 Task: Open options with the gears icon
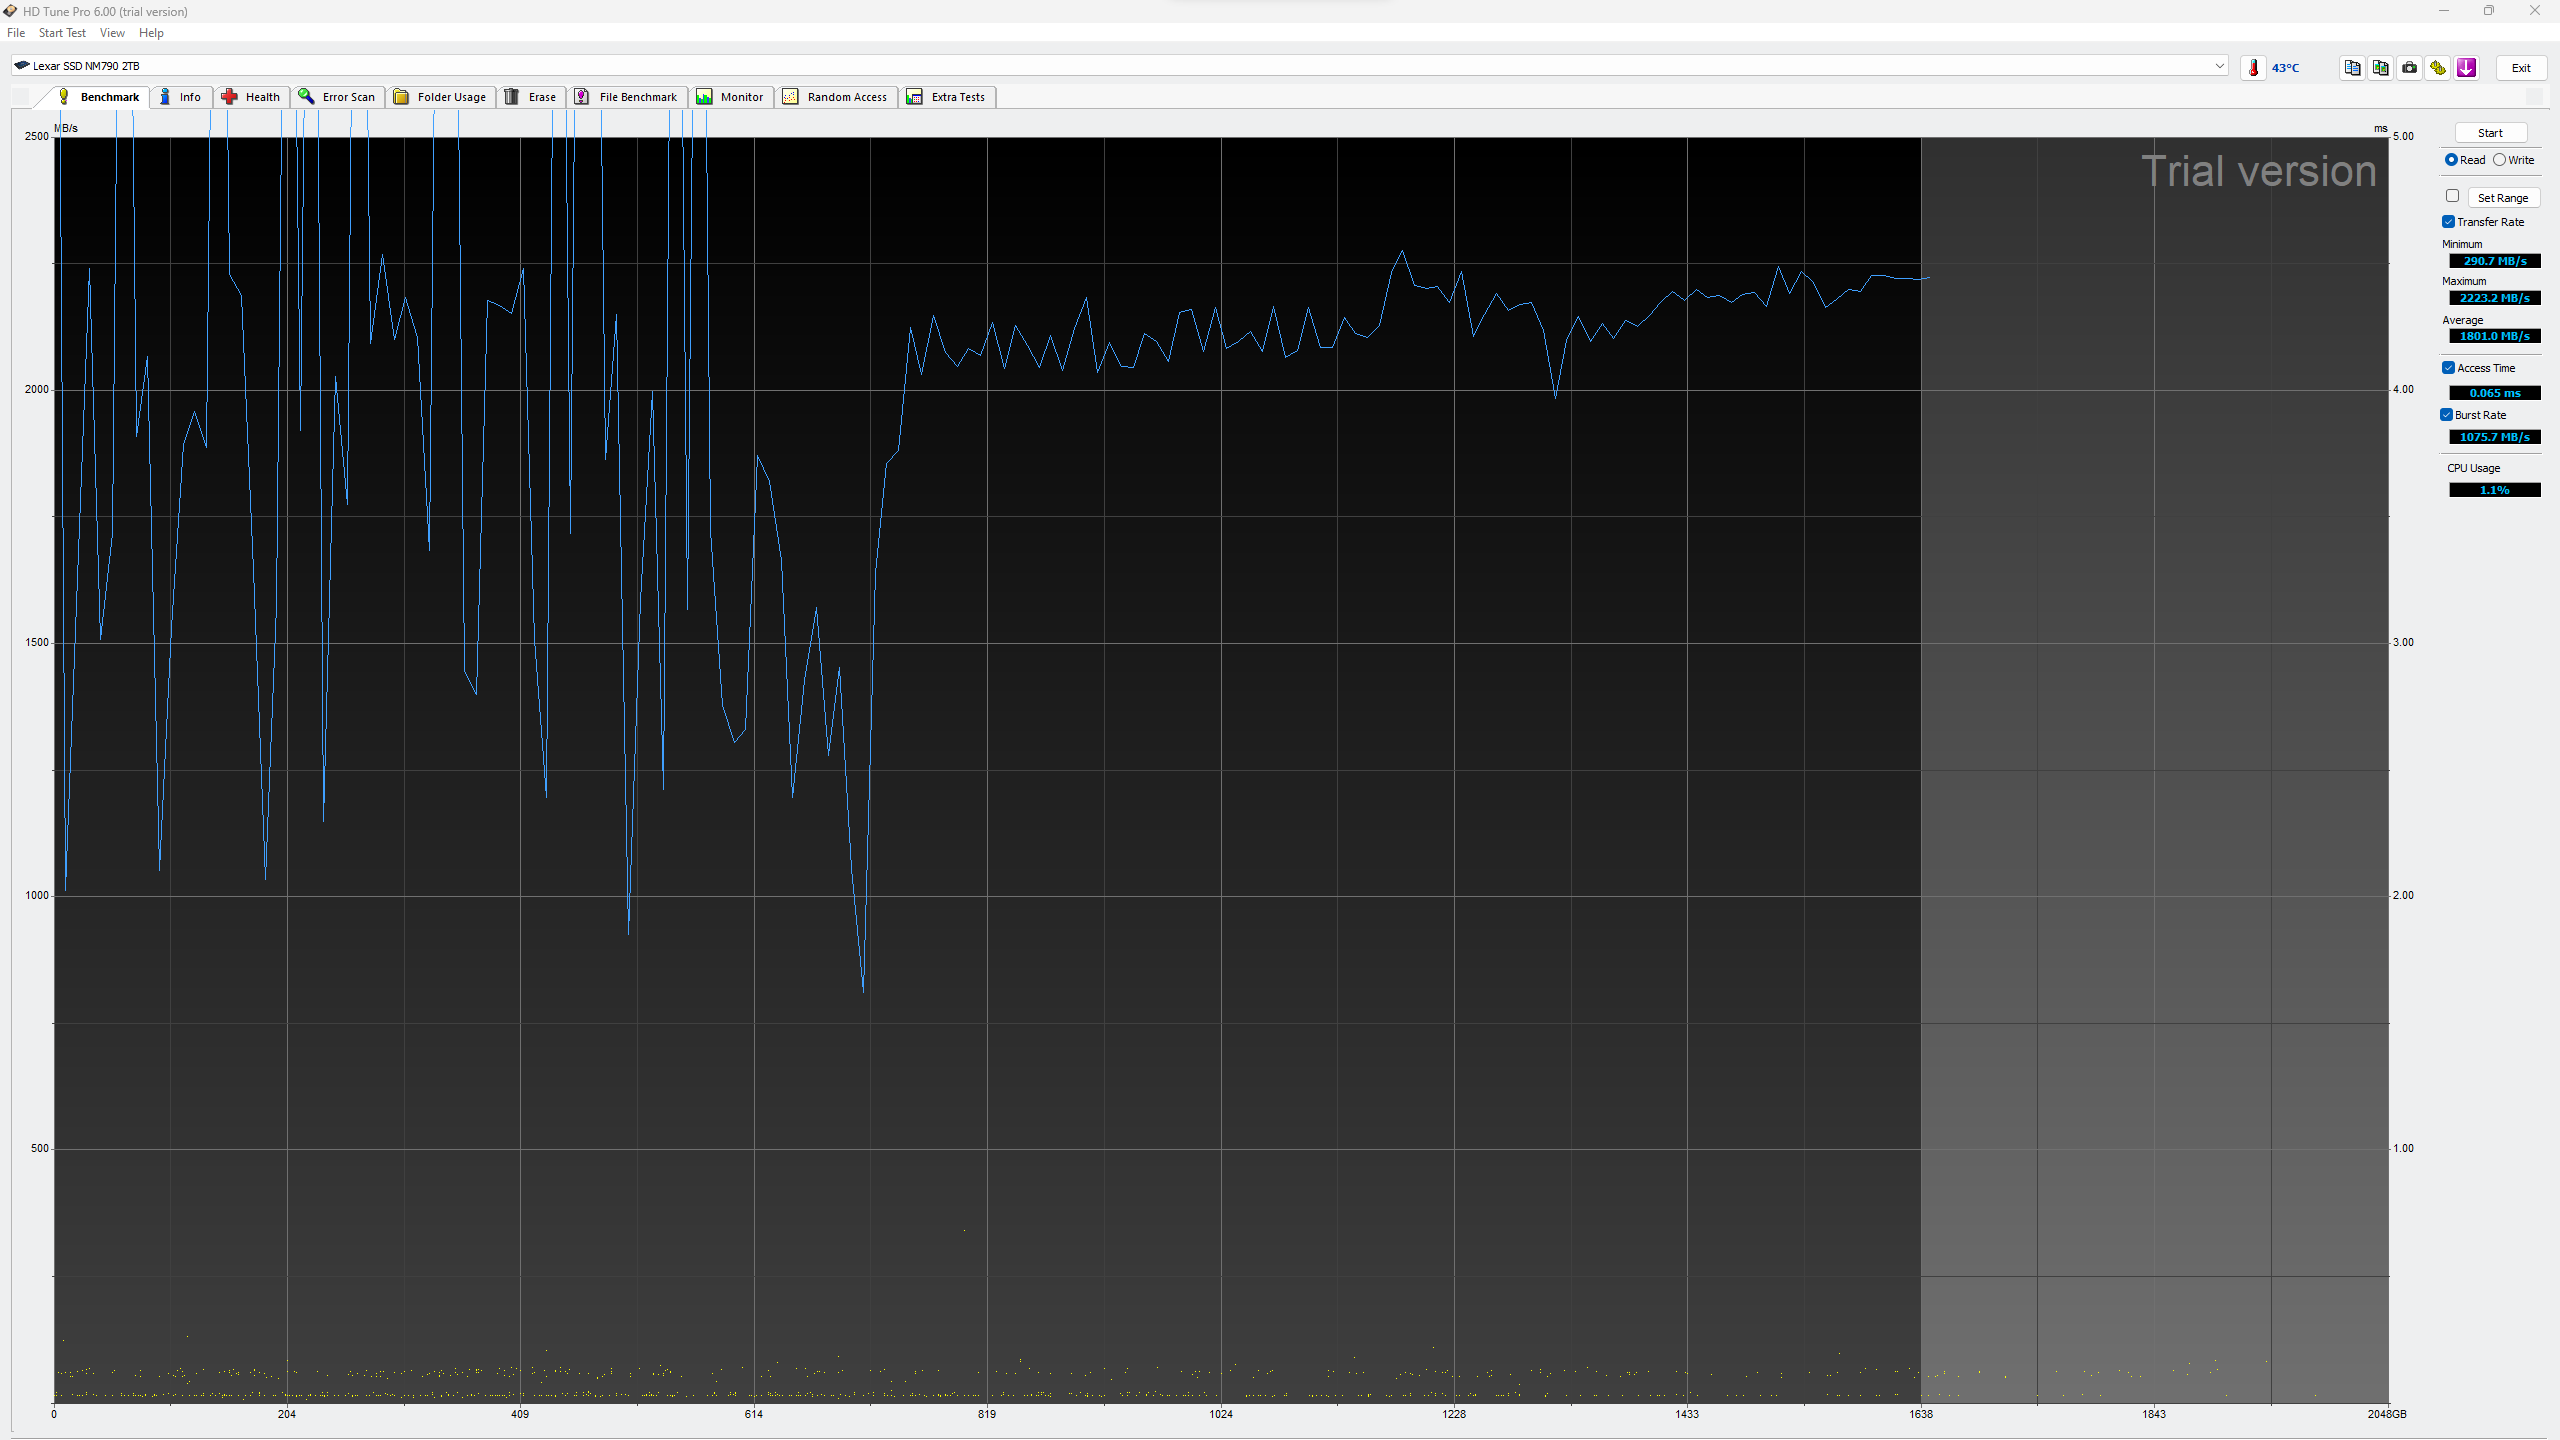[2437, 67]
